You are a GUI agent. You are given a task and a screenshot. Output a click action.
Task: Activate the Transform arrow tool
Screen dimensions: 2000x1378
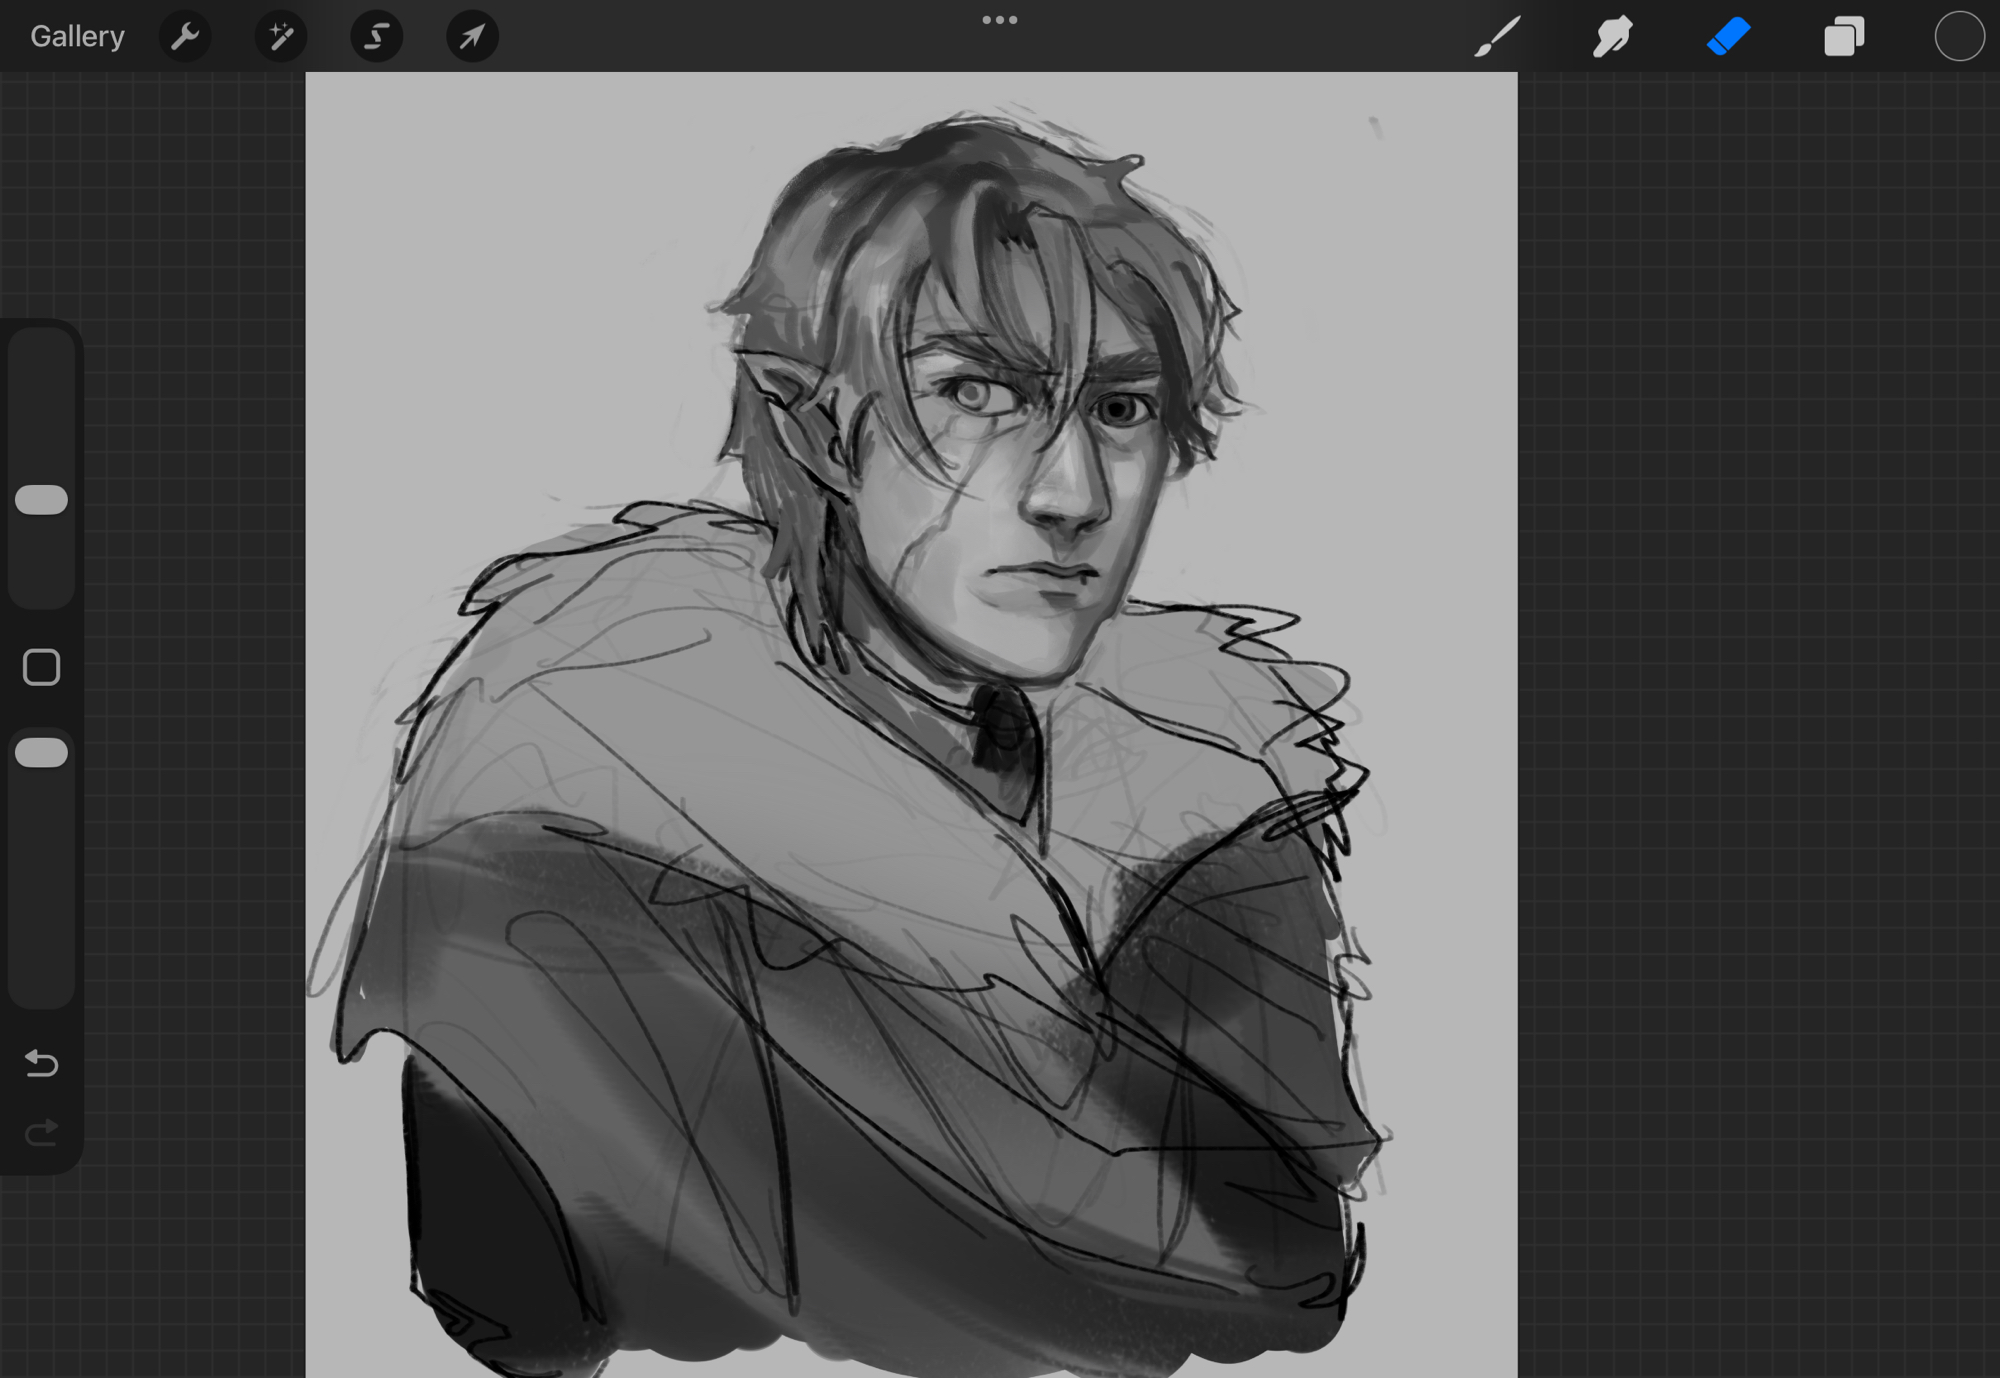pos(472,37)
